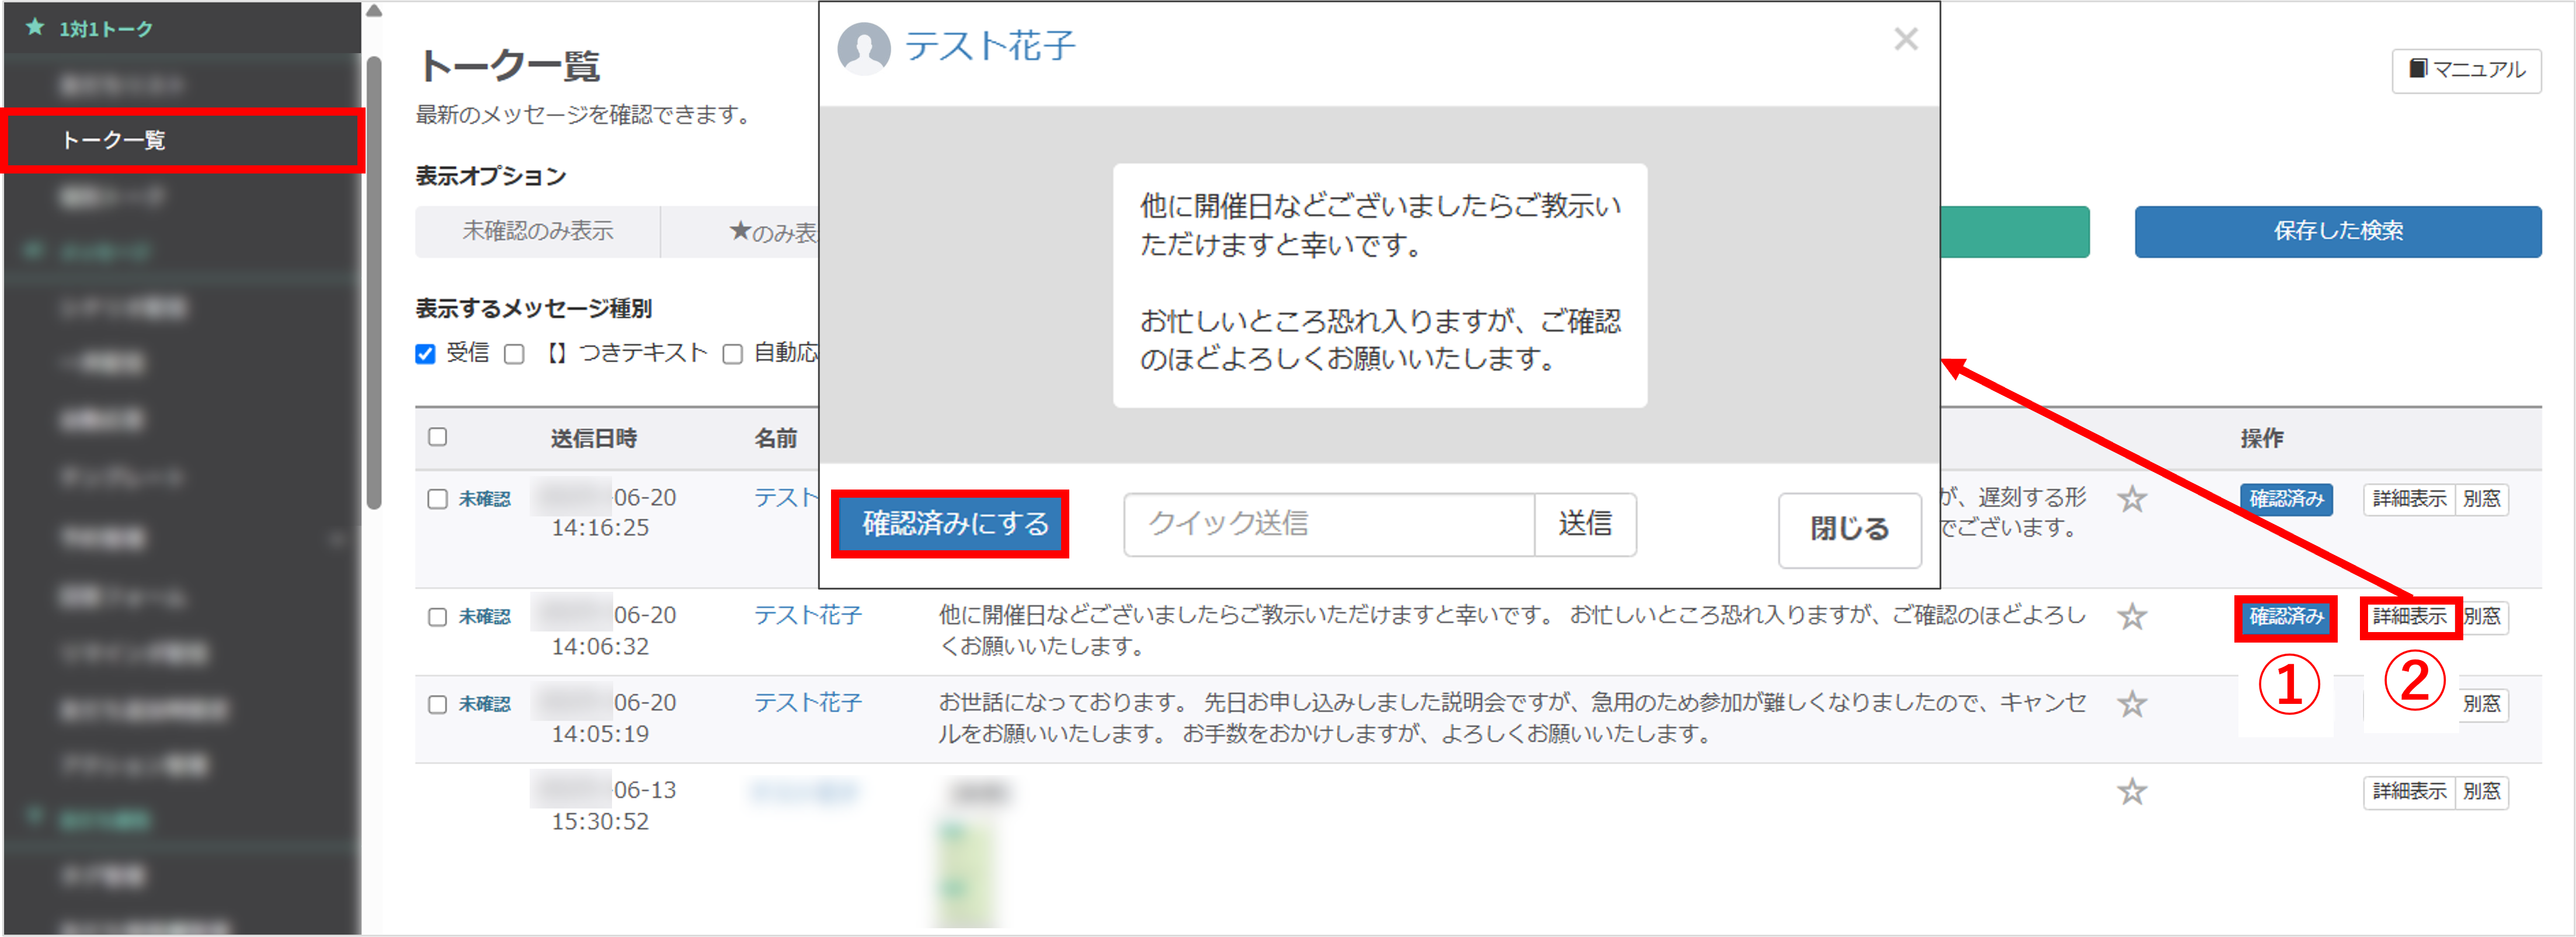2576x937 pixels.
Task: Open テスト花子 link in 14:06:32 row
Action: coord(807,616)
